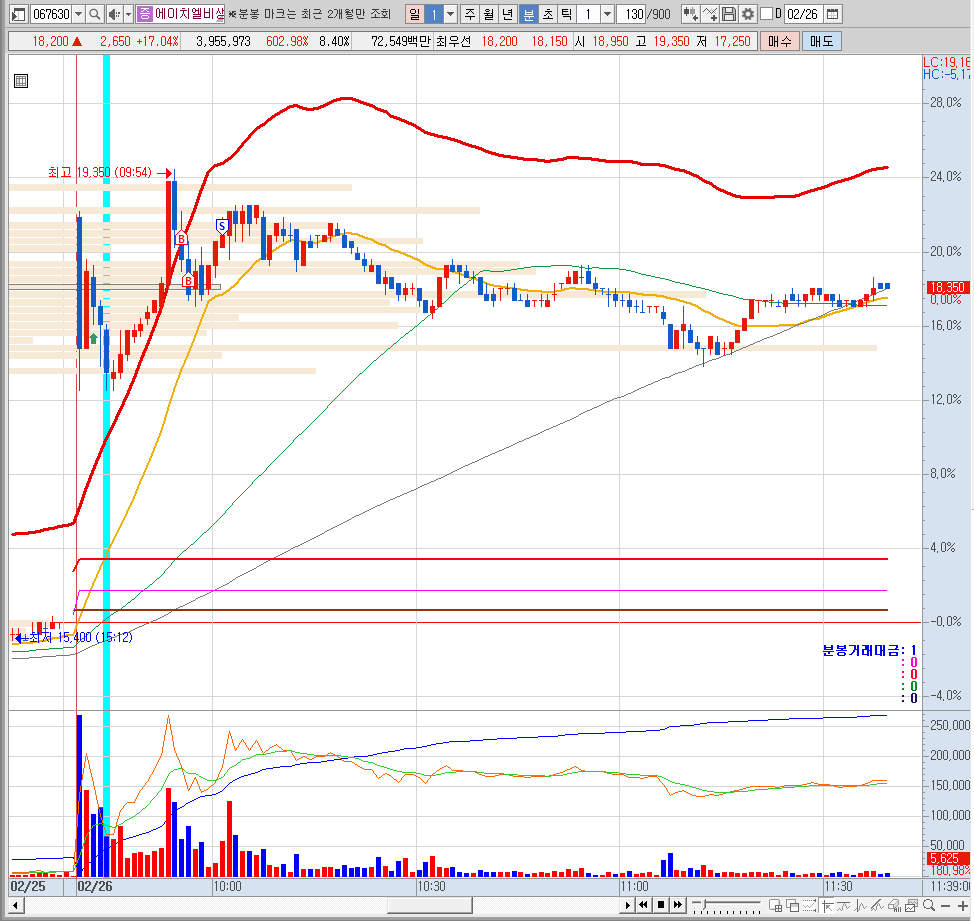This screenshot has width=974, height=921.
Task: Select the 일 (daily) period button
Action: click(414, 14)
